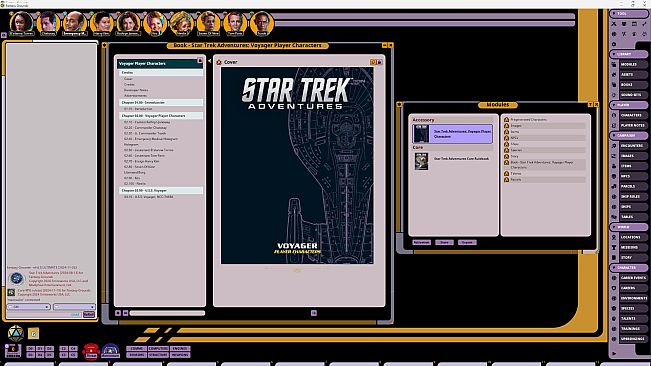Click the Images sidebar icon

[614, 156]
